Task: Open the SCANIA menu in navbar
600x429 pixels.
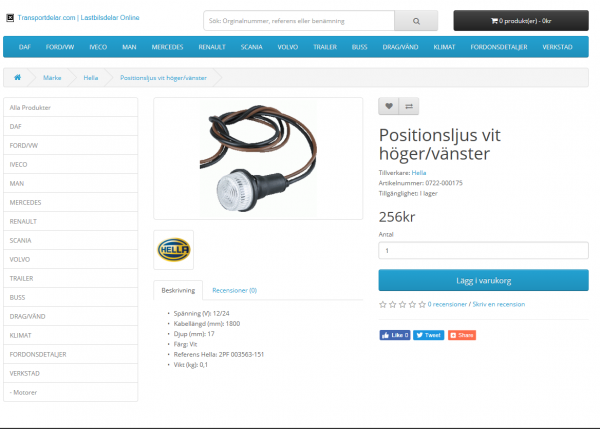Action: click(251, 47)
